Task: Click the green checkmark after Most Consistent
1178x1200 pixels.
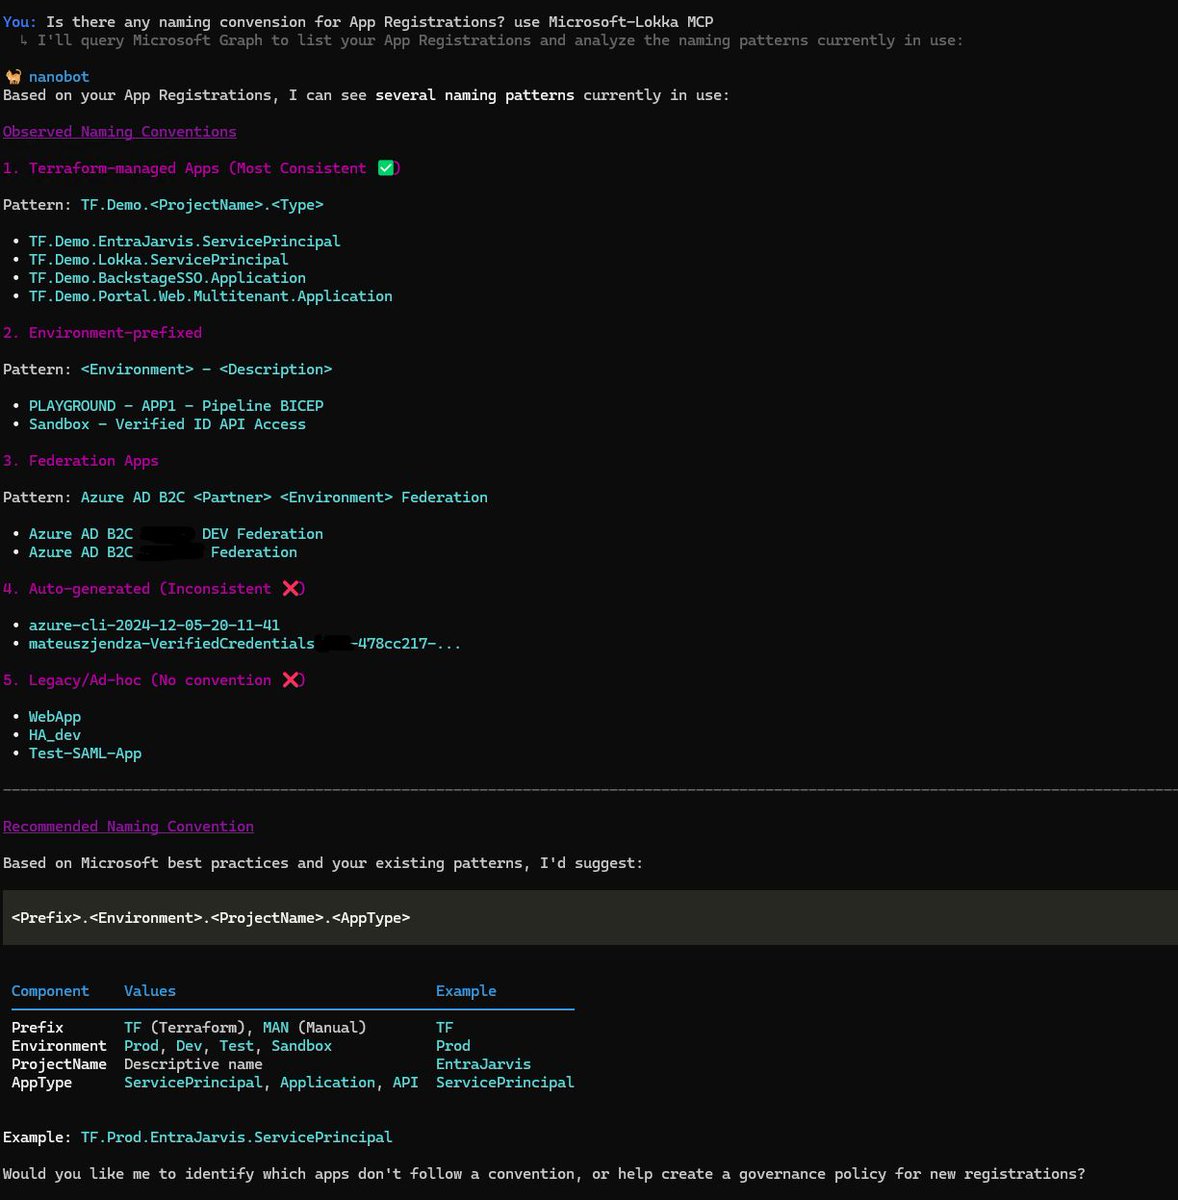Action: [x=386, y=168]
